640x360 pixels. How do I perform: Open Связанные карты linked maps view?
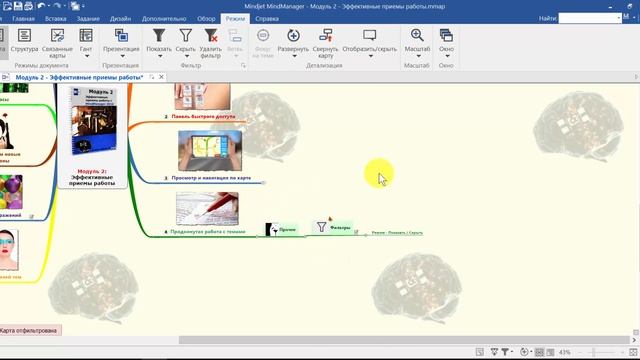tap(57, 43)
